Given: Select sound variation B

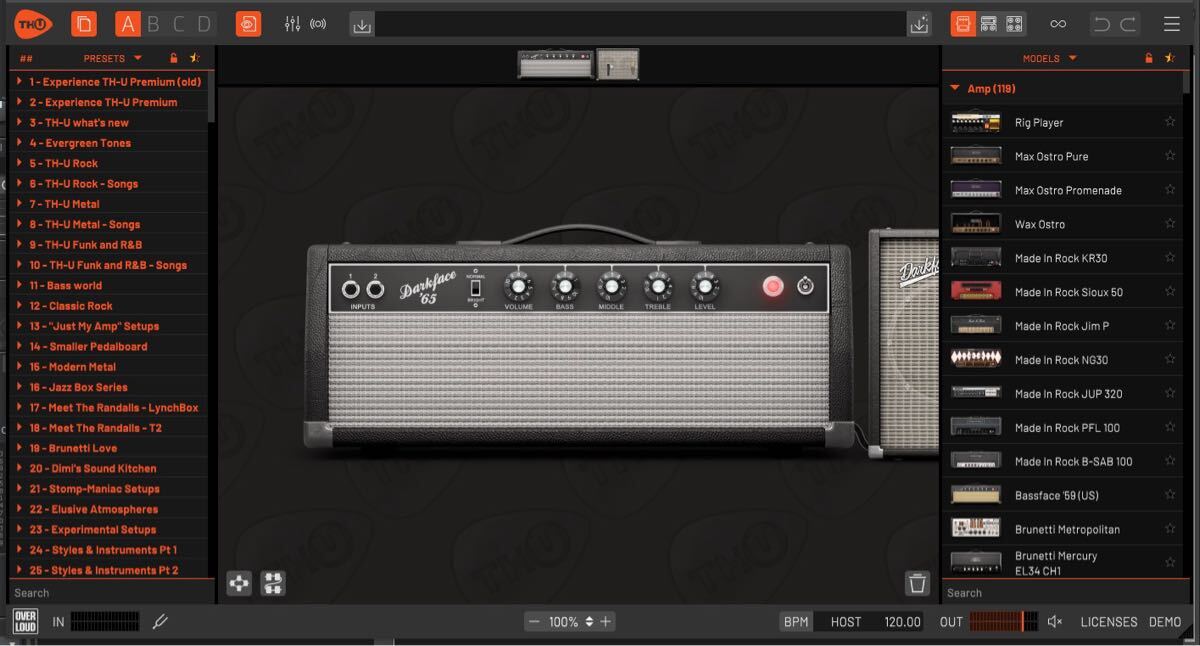Looking at the screenshot, I should (153, 24).
